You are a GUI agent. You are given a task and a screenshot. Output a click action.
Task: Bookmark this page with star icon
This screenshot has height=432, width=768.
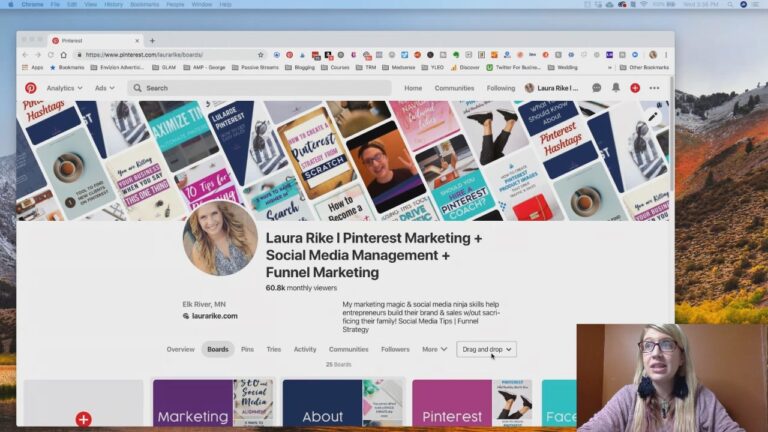261,55
